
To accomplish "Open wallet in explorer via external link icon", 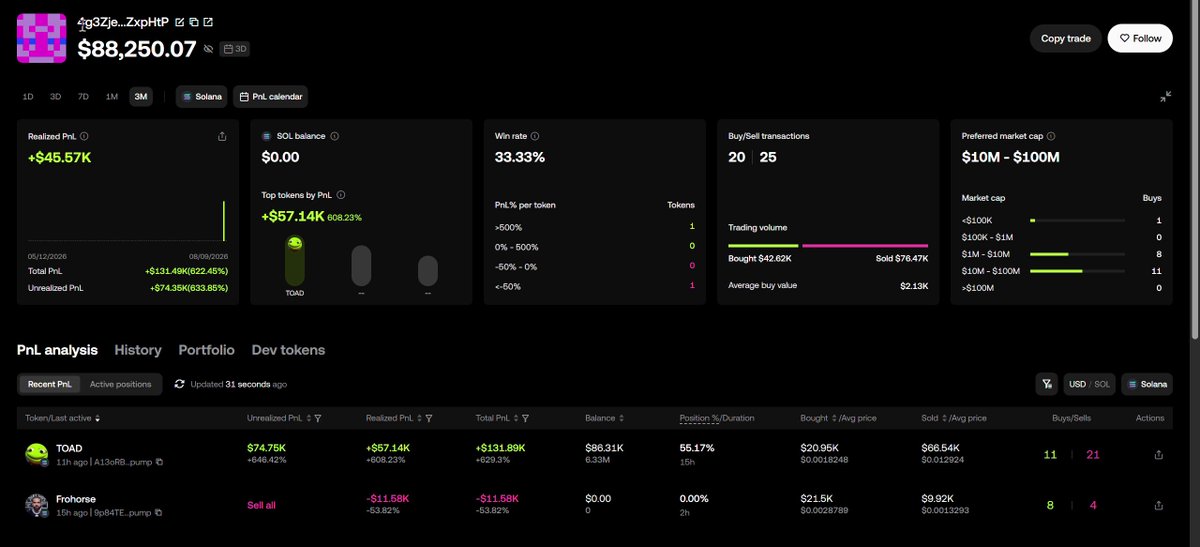I will click(x=207, y=21).
